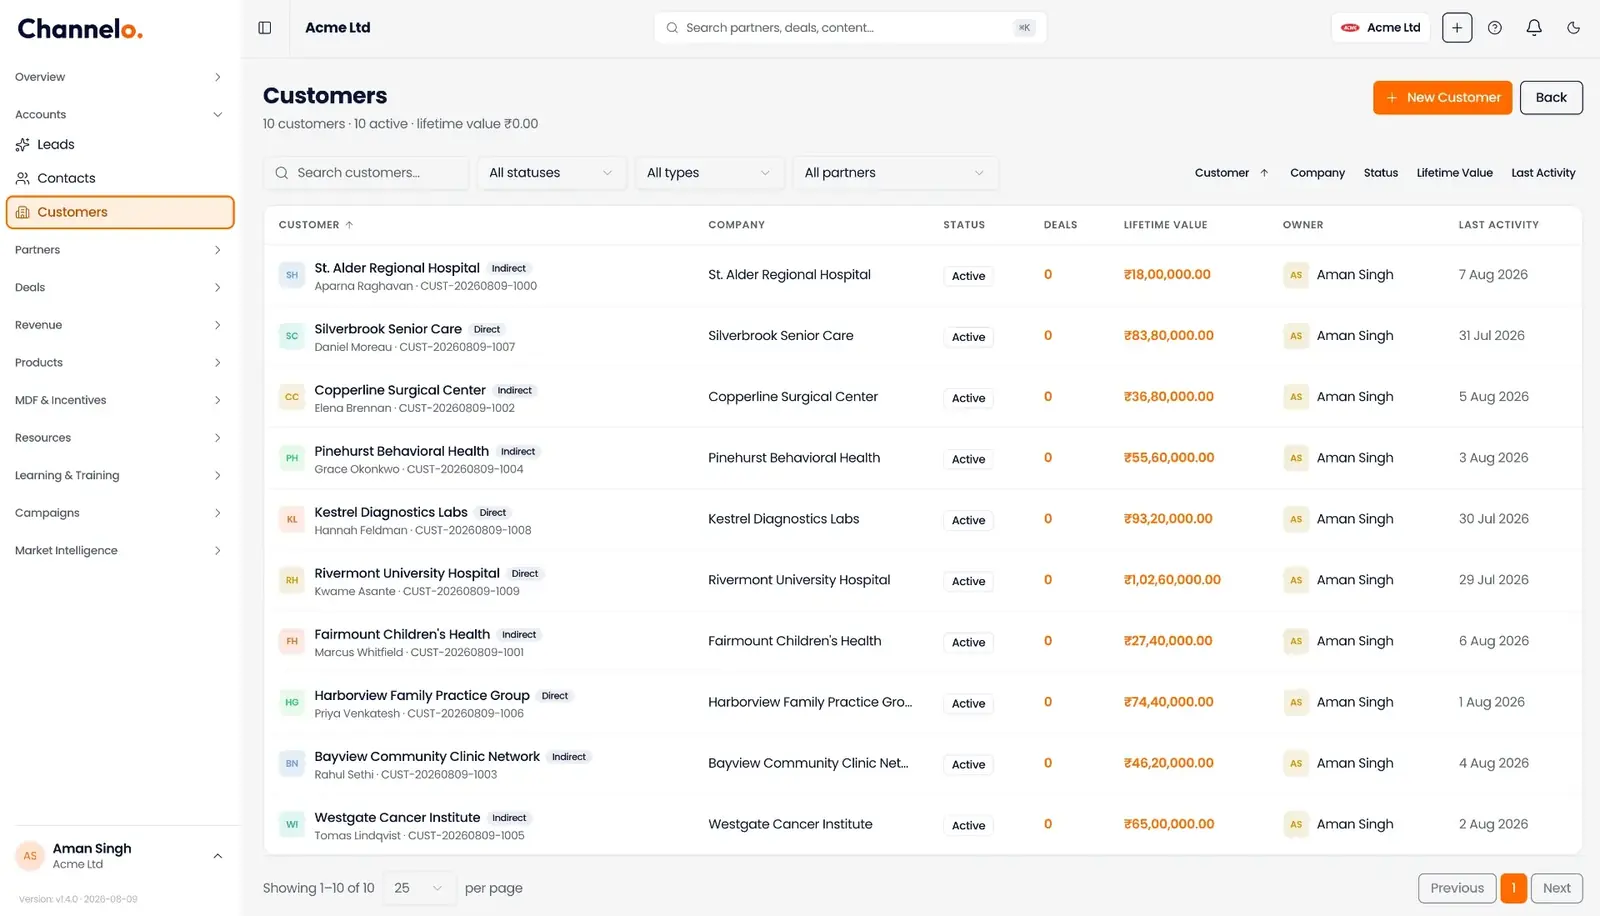Viewport: 1600px width, 916px height.
Task: Select page 1 in pagination
Action: pos(1514,888)
